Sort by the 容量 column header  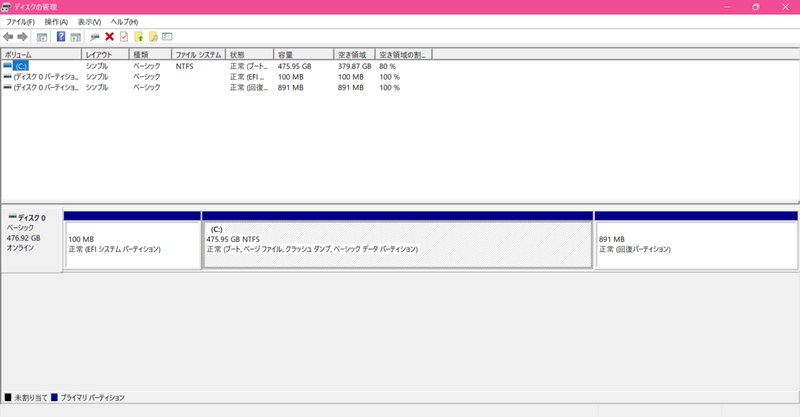(x=304, y=55)
